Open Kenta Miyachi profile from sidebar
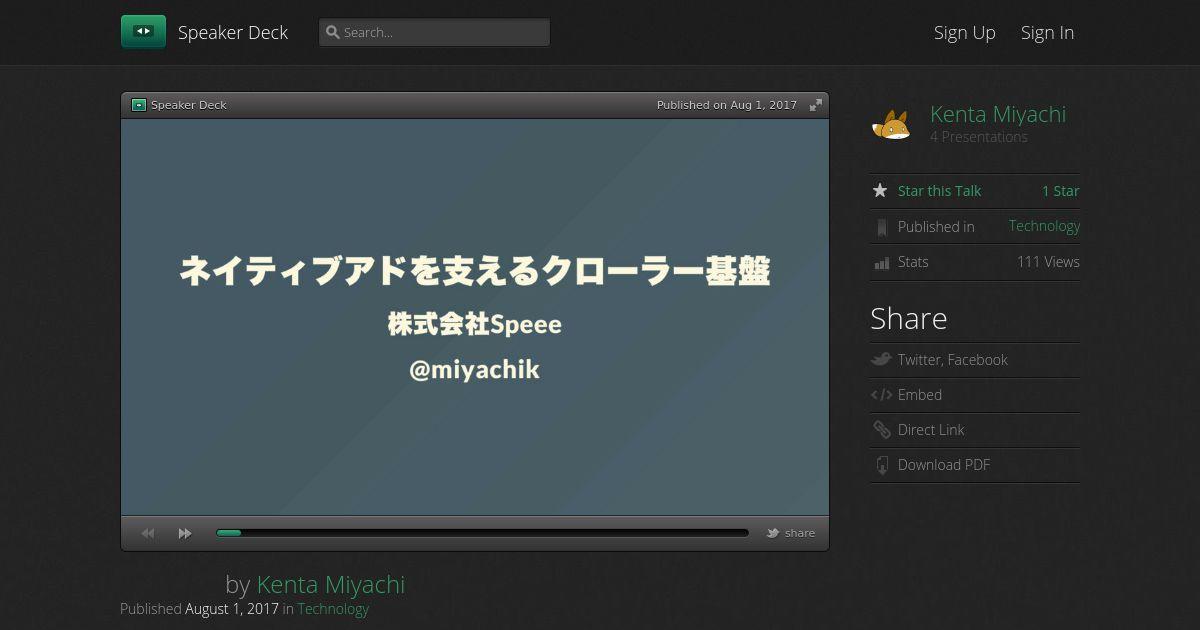Image resolution: width=1200 pixels, height=630 pixels. click(x=998, y=114)
